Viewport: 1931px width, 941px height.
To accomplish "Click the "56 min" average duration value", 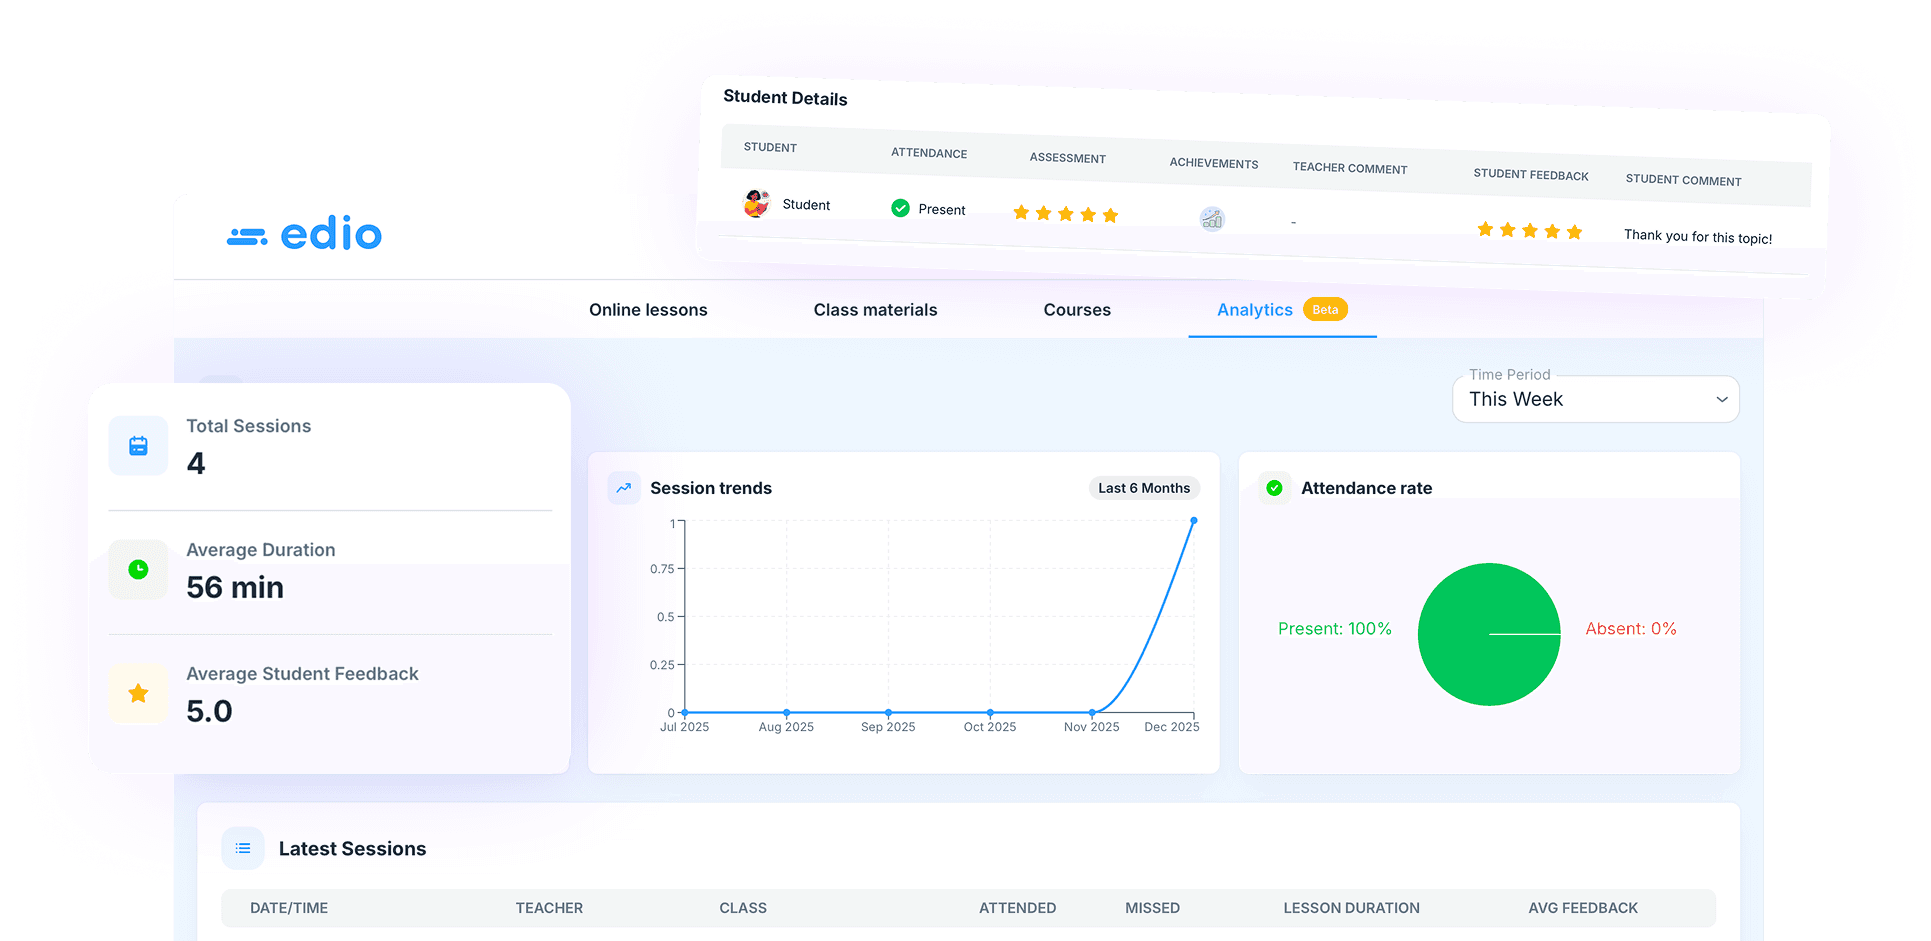I will tap(235, 587).
